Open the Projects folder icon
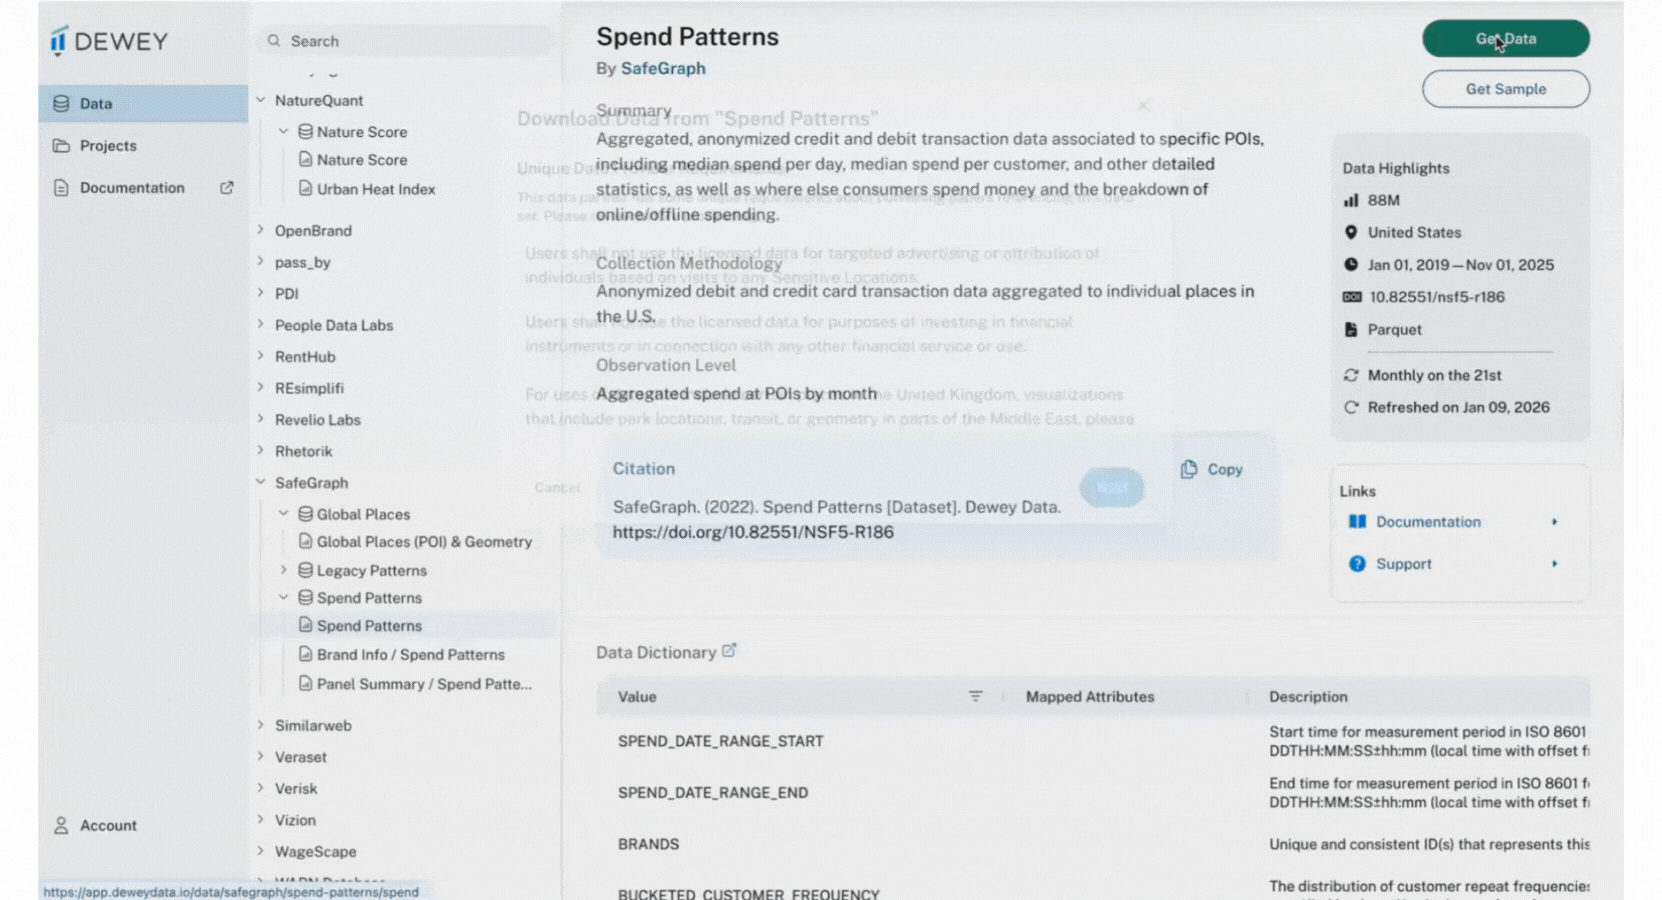Screen dimensions: 1662x900 62,145
